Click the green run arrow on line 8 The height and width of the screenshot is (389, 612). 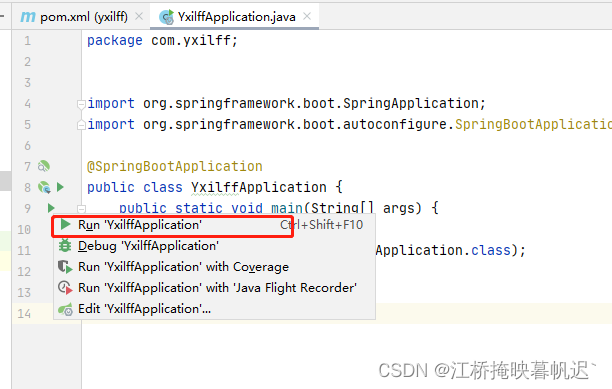60,187
